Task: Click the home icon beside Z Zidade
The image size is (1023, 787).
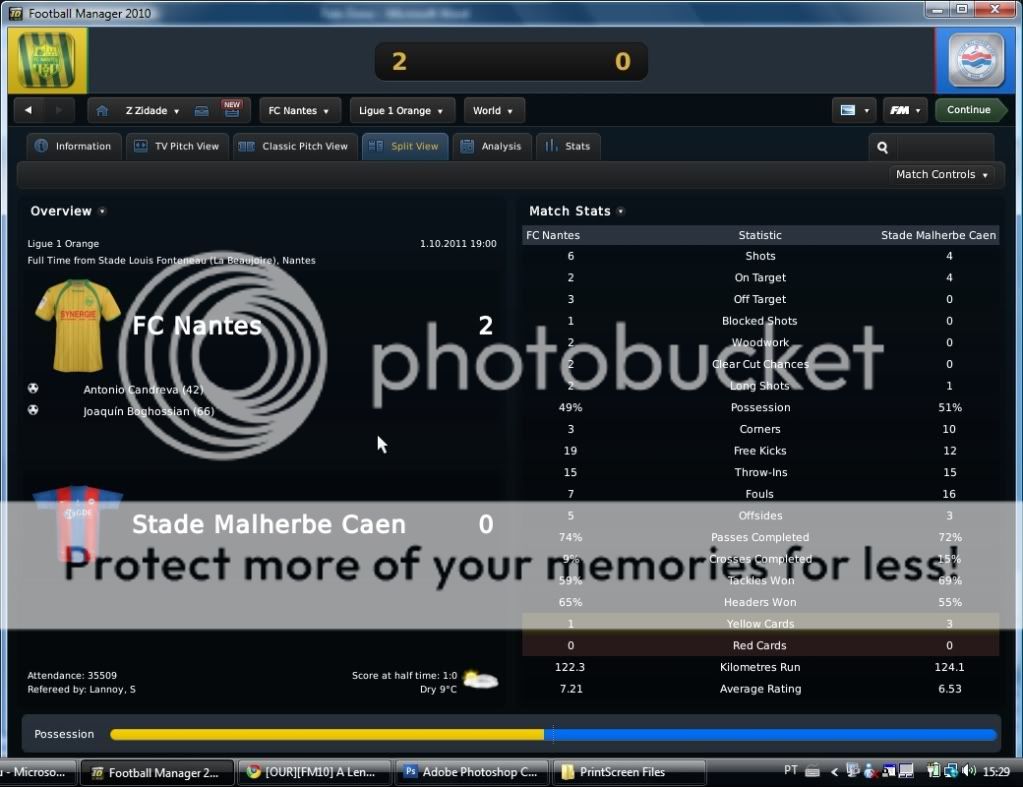Action: [x=102, y=111]
